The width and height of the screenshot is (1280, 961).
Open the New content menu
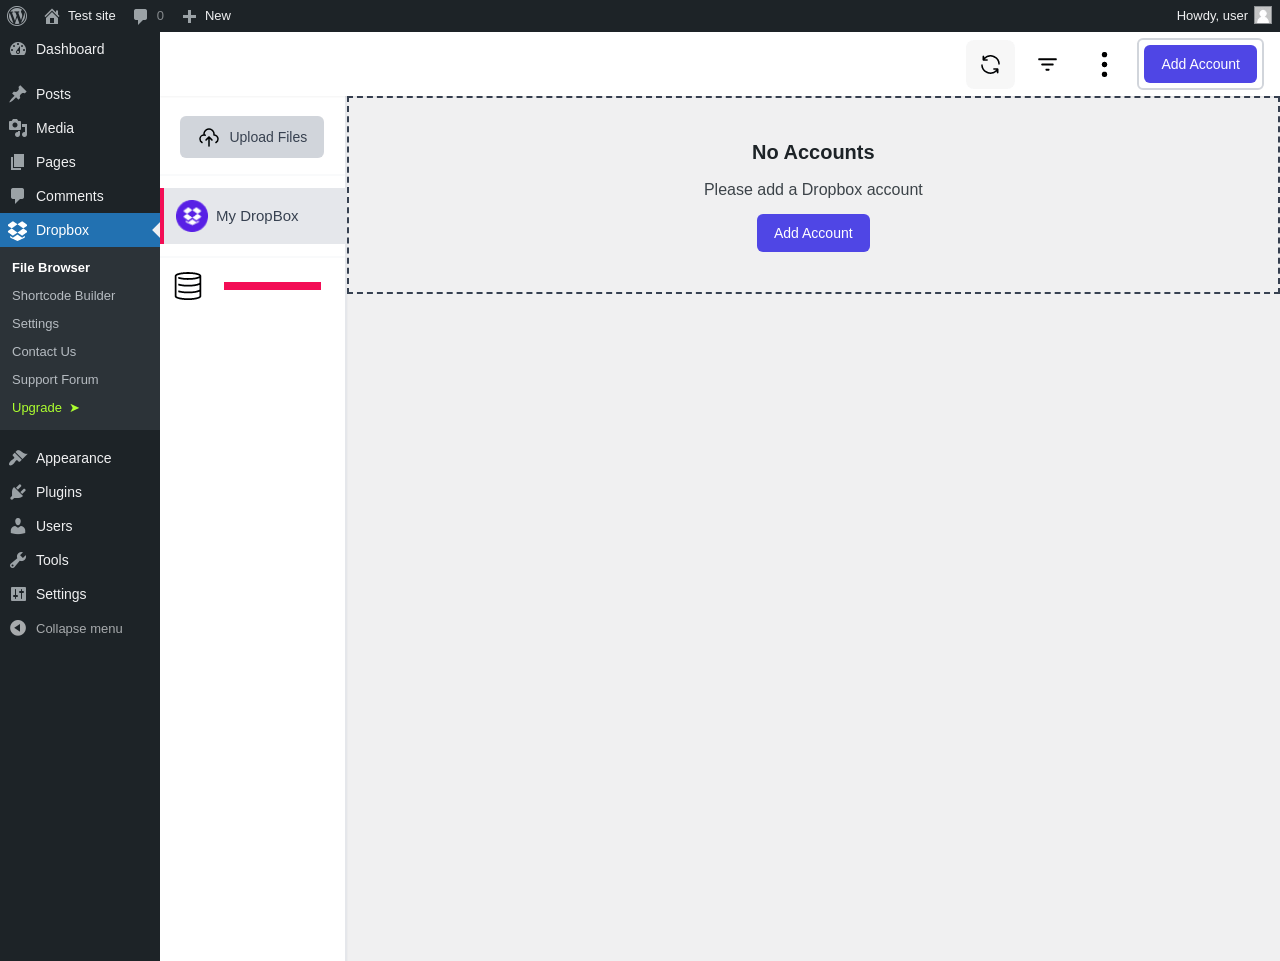[x=206, y=16]
